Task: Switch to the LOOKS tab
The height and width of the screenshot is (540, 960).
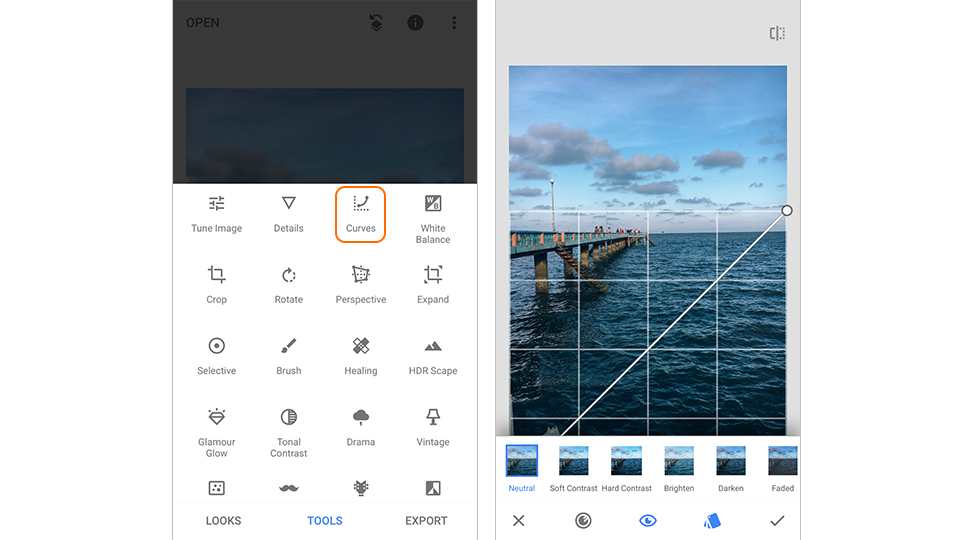Action: point(223,520)
